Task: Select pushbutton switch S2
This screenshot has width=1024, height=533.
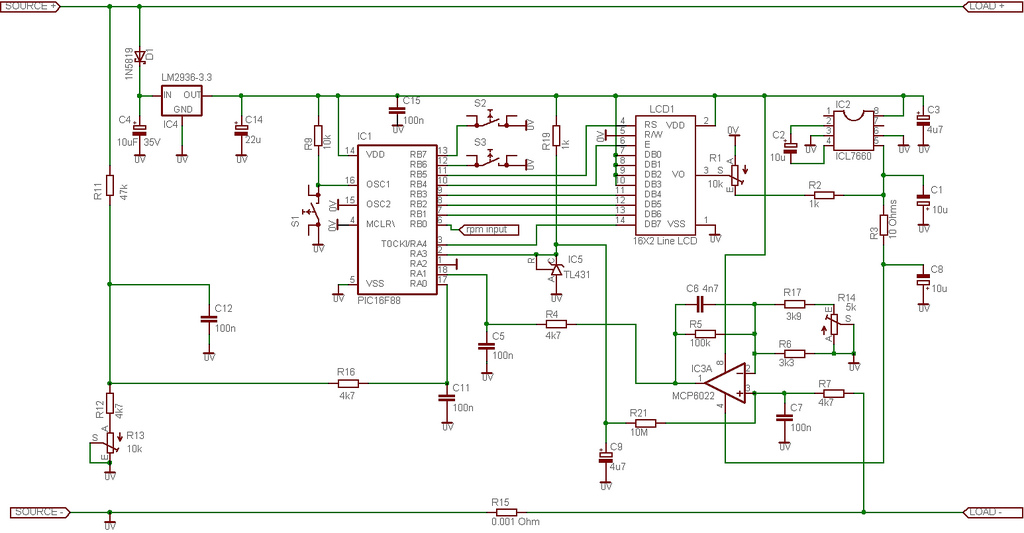Action: [x=490, y=121]
